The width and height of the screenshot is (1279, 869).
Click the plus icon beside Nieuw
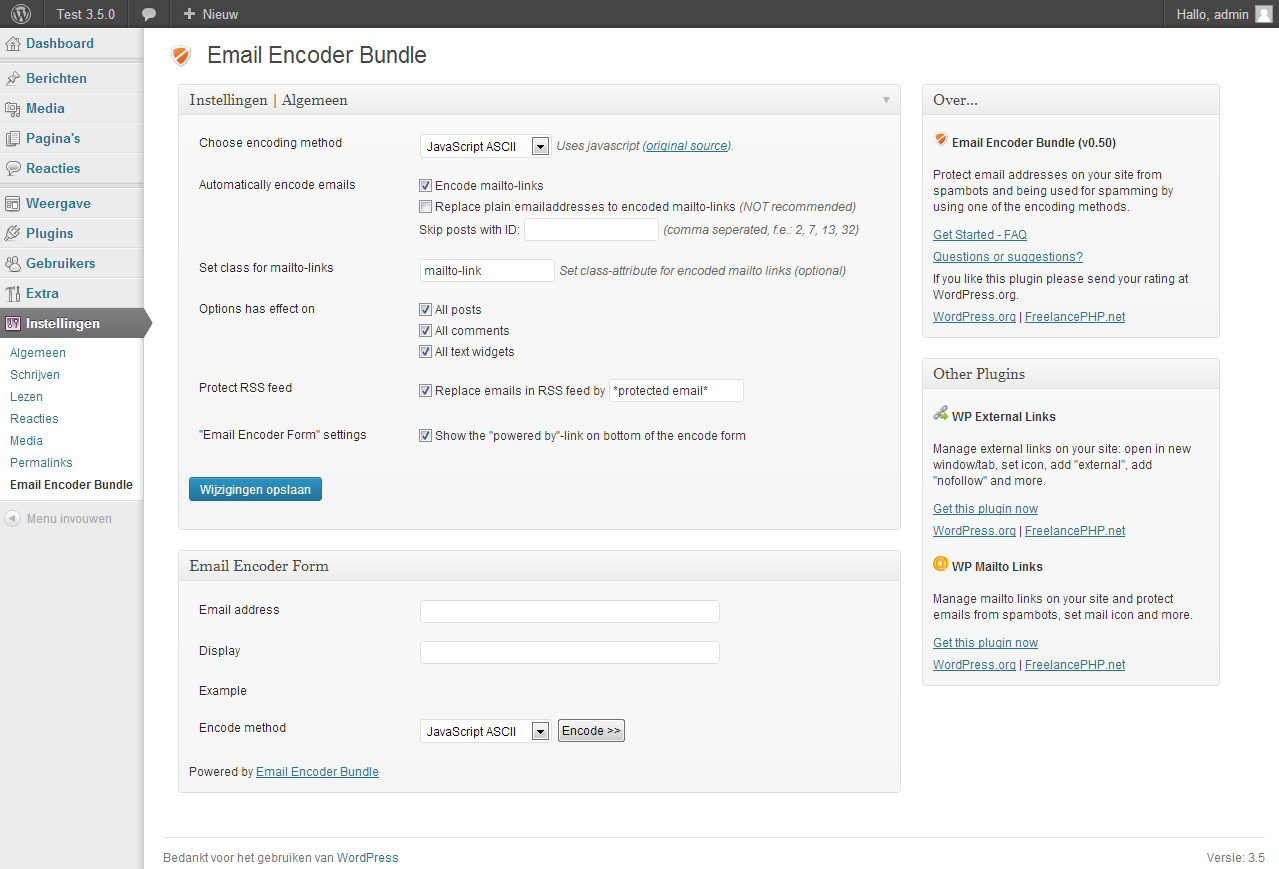click(x=190, y=14)
